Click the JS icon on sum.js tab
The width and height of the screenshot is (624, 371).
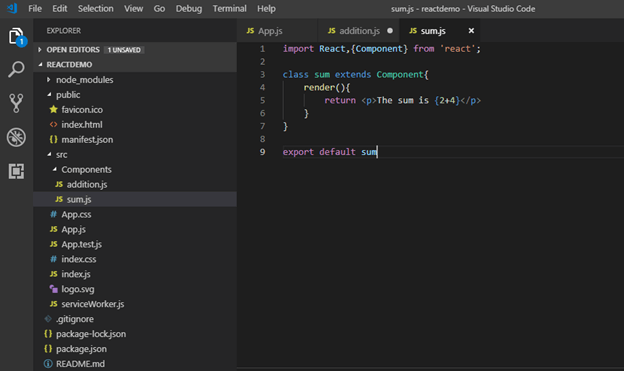413,31
